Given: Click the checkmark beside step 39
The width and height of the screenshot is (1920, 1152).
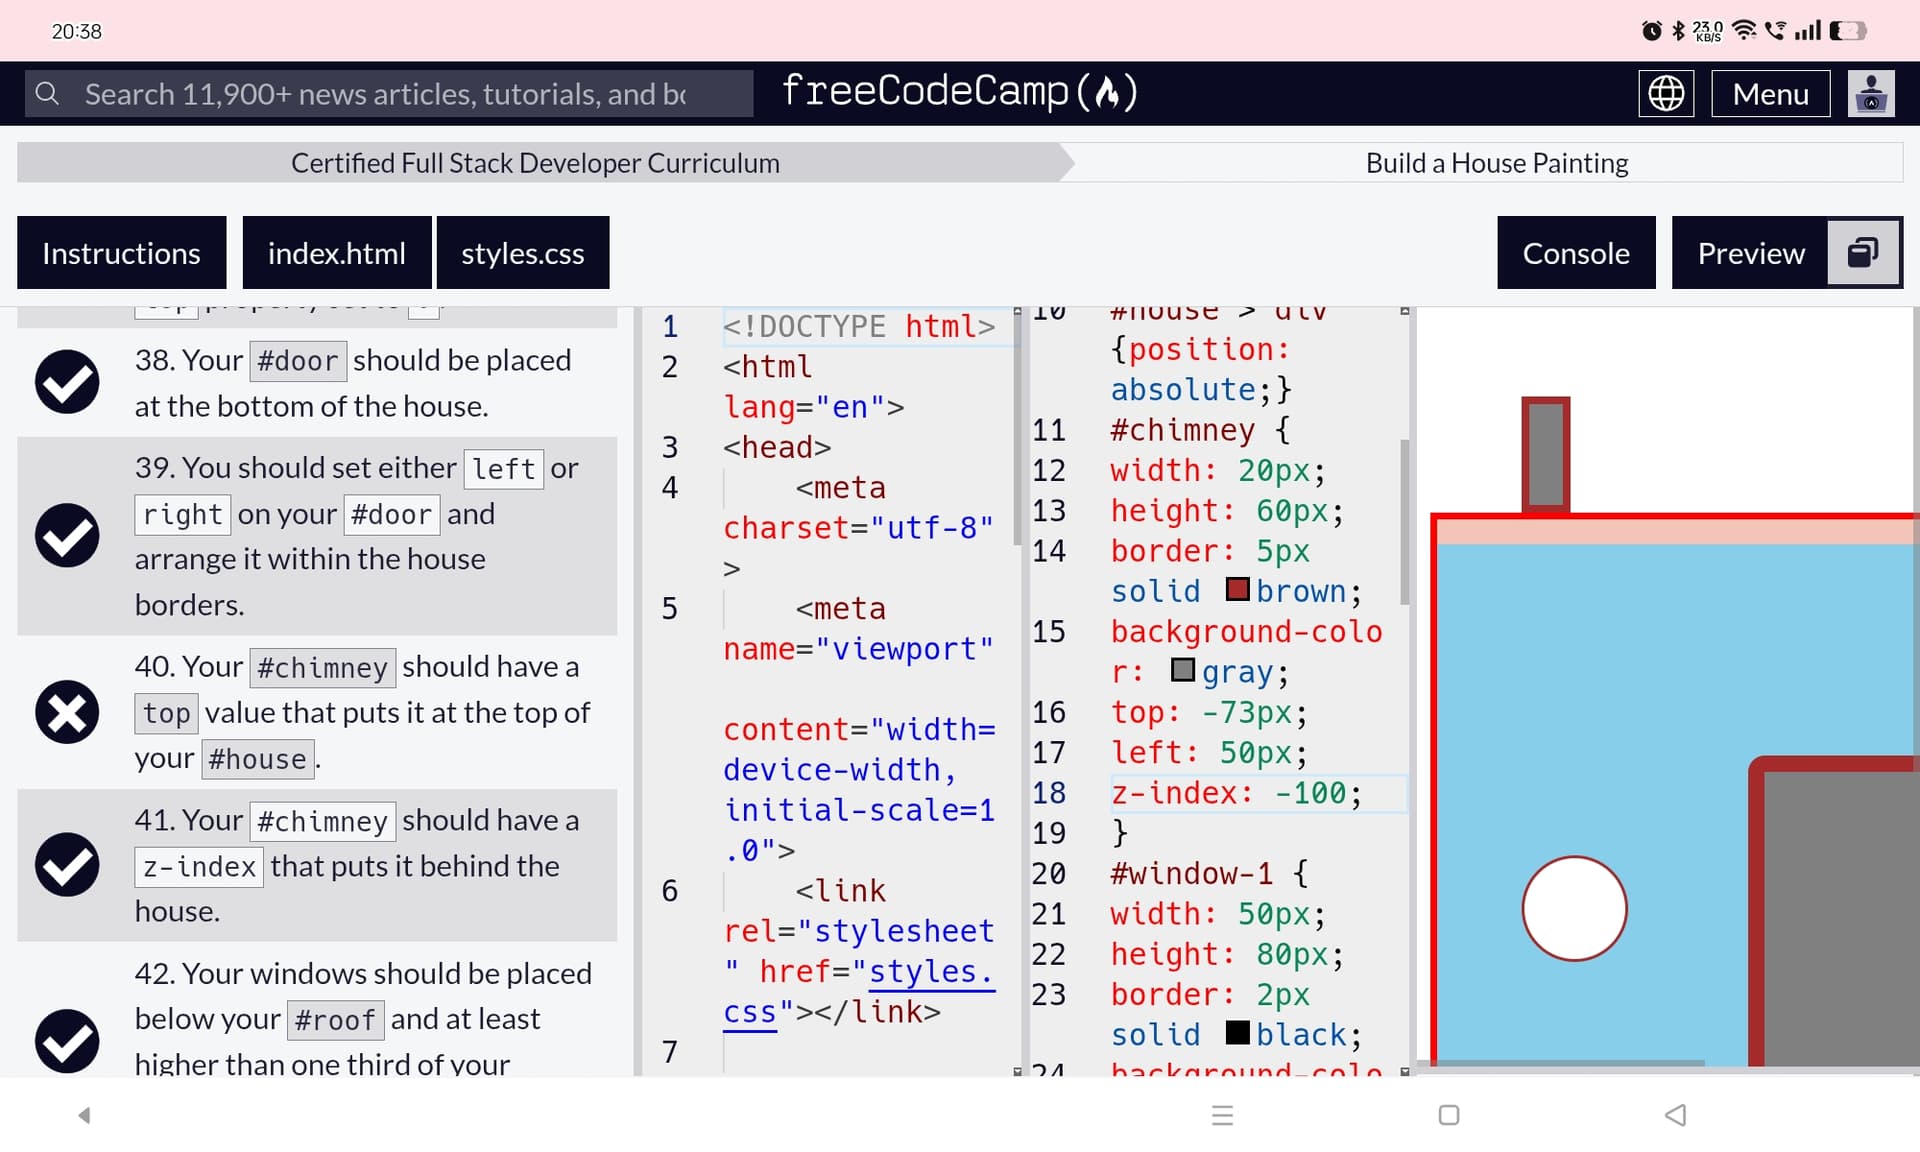Looking at the screenshot, I should click(x=67, y=535).
